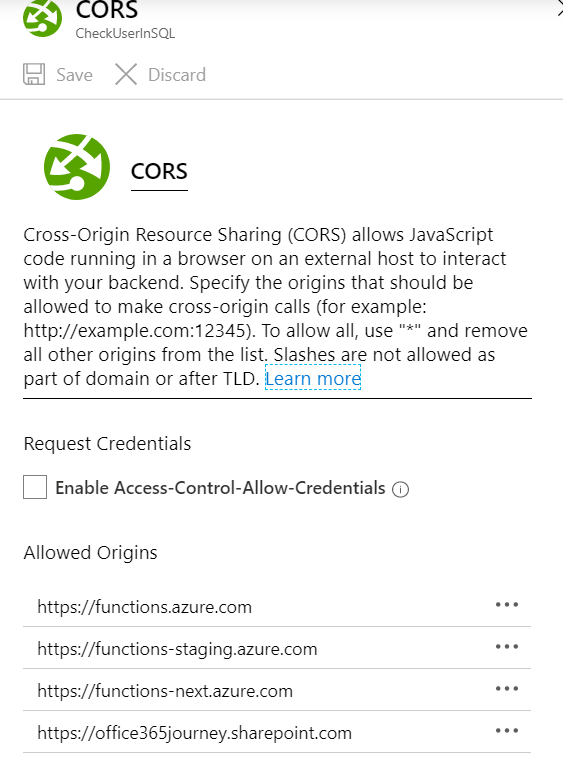Viewport: 563px width, 764px height.
Task: Click info icon beside Access-Control-Allow-Credentials
Action: pyautogui.click(x=400, y=489)
